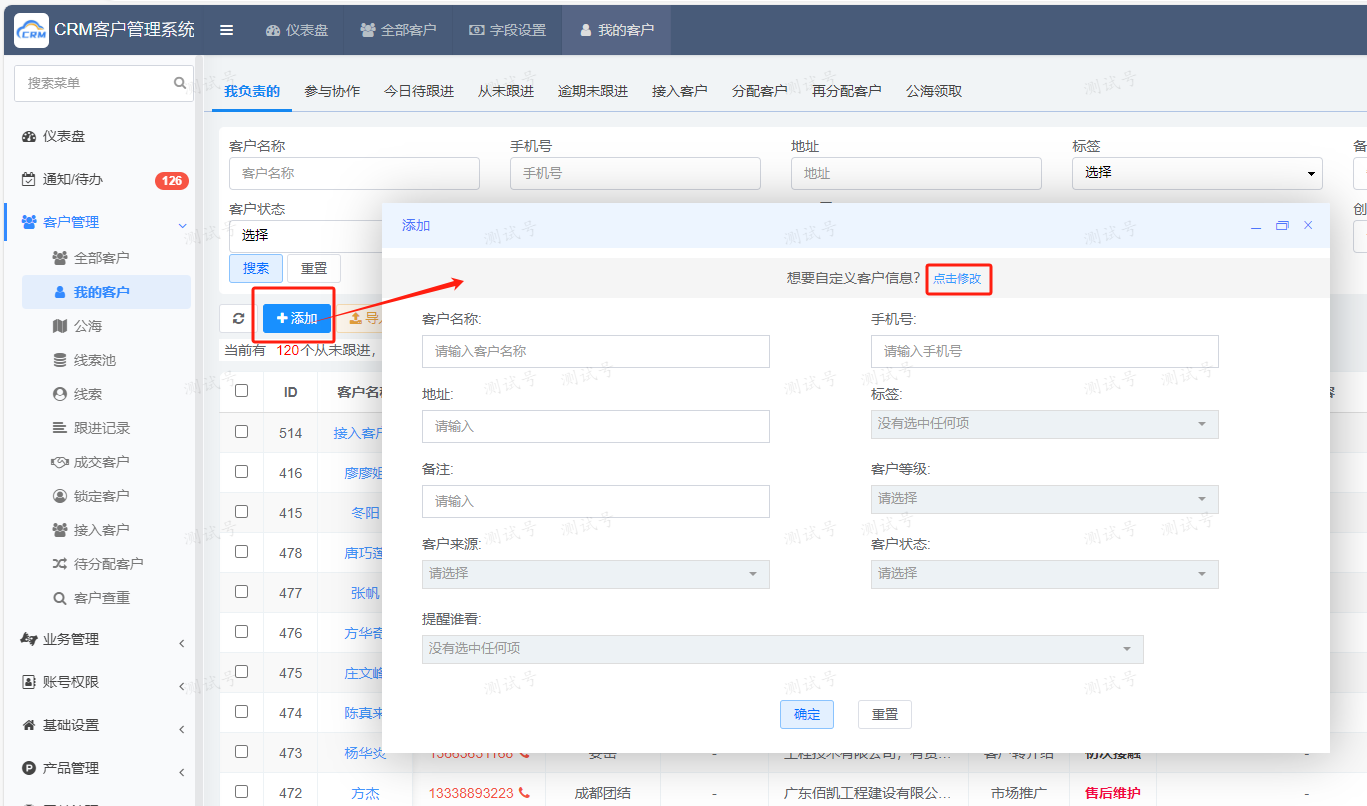Image resolution: width=1367 pixels, height=806 pixels.
Task: Tick the checkbox for row ID 477
Action: point(241,592)
